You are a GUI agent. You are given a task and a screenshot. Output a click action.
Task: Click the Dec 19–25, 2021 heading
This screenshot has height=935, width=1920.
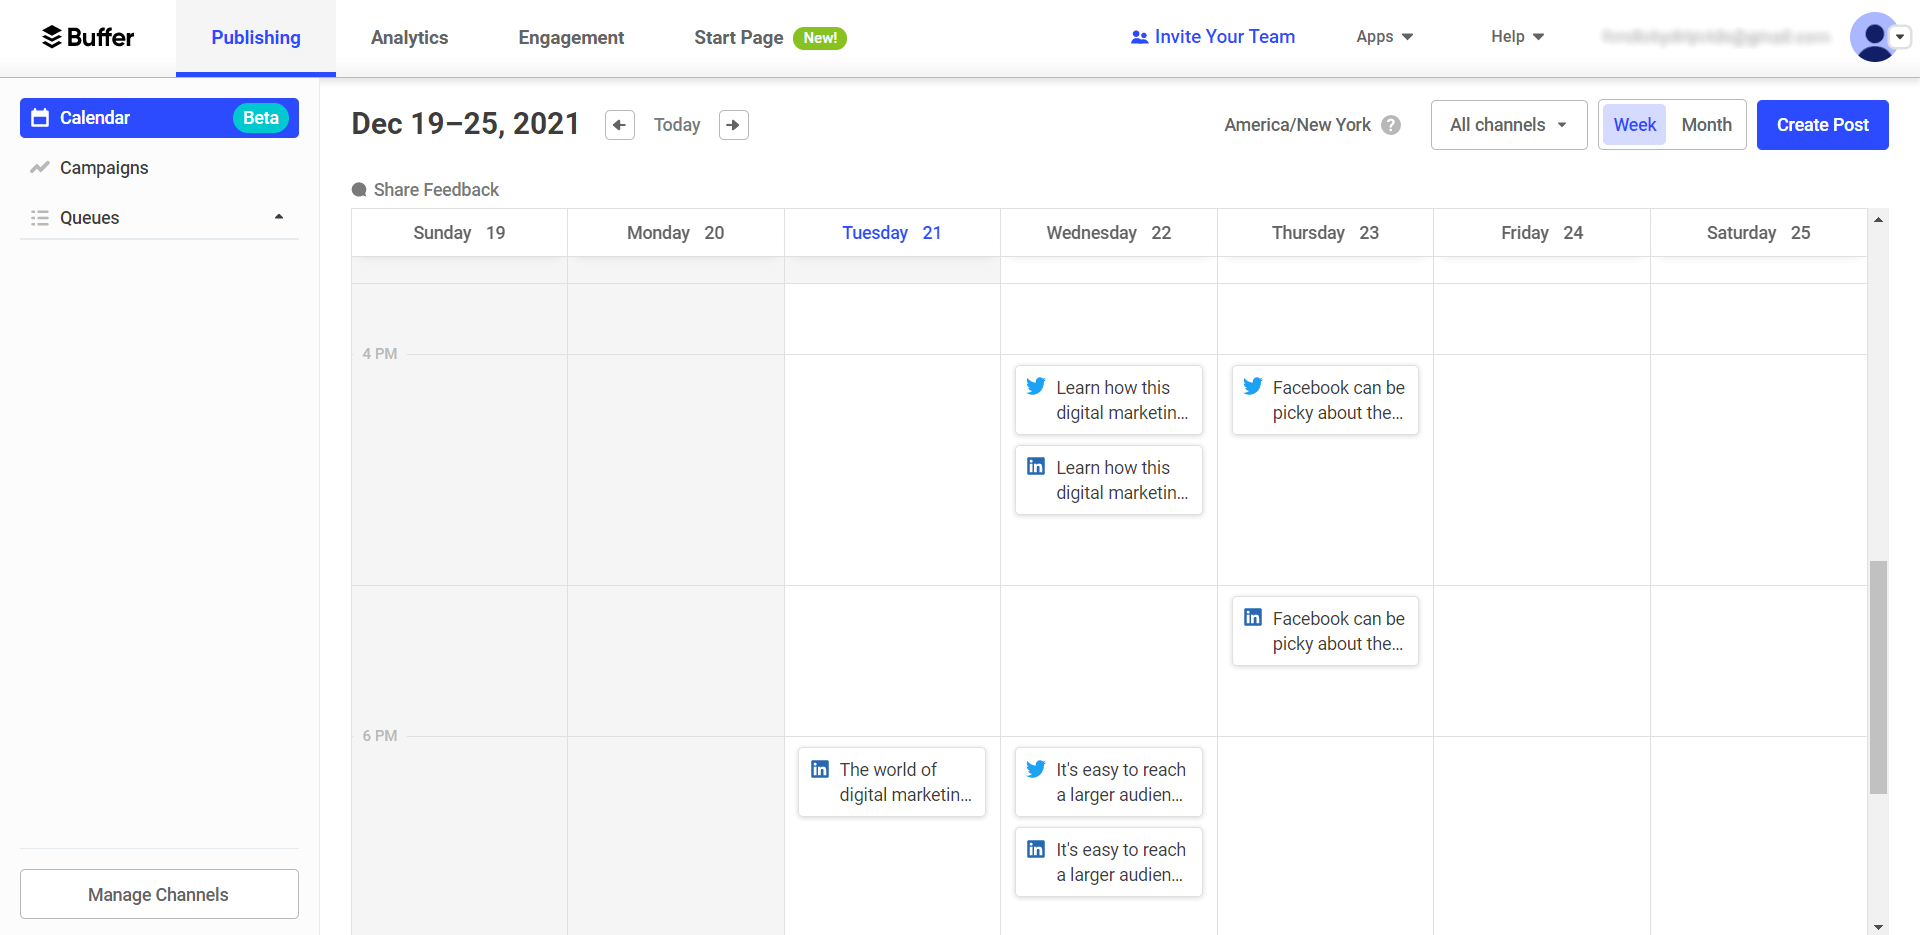(466, 124)
